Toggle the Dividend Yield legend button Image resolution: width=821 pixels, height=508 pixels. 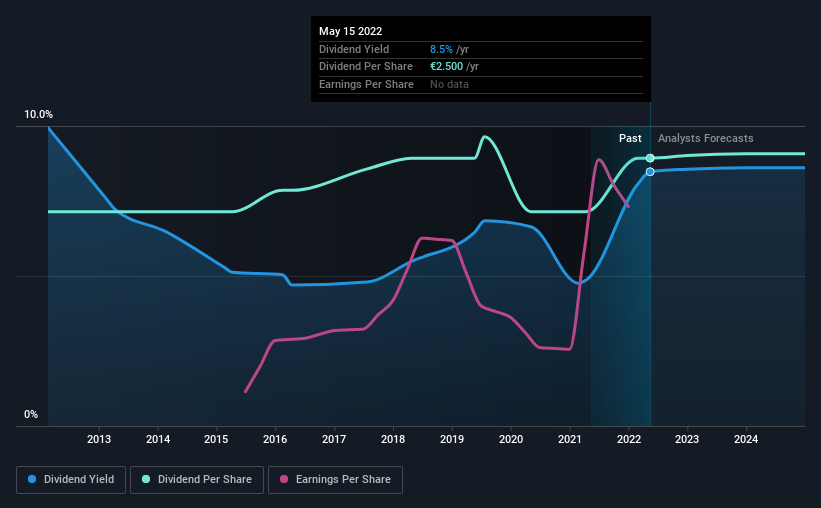click(x=71, y=480)
